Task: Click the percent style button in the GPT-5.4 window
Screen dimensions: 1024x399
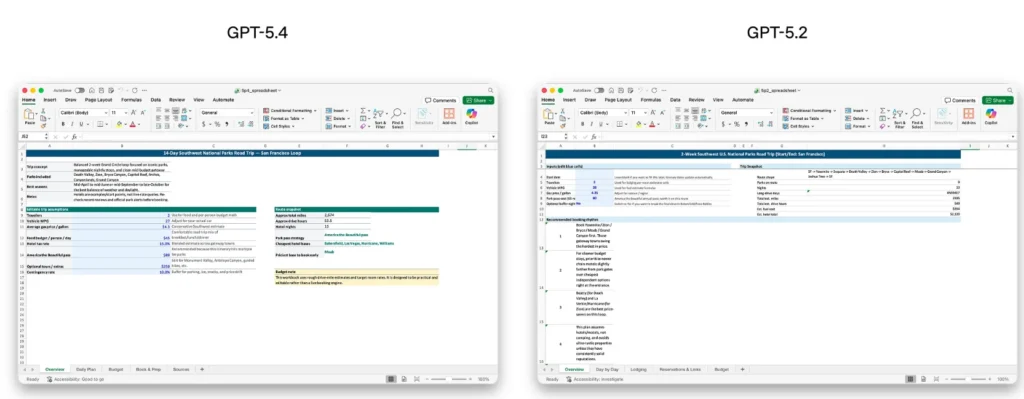Action: click(x=216, y=124)
